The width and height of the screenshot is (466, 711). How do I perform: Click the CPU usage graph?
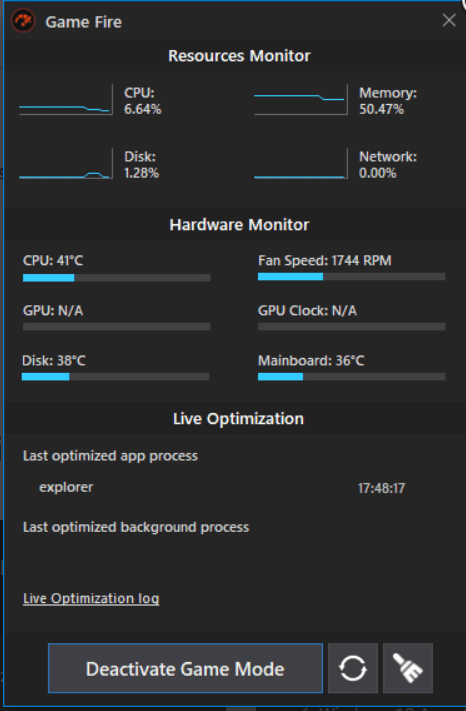coord(66,100)
